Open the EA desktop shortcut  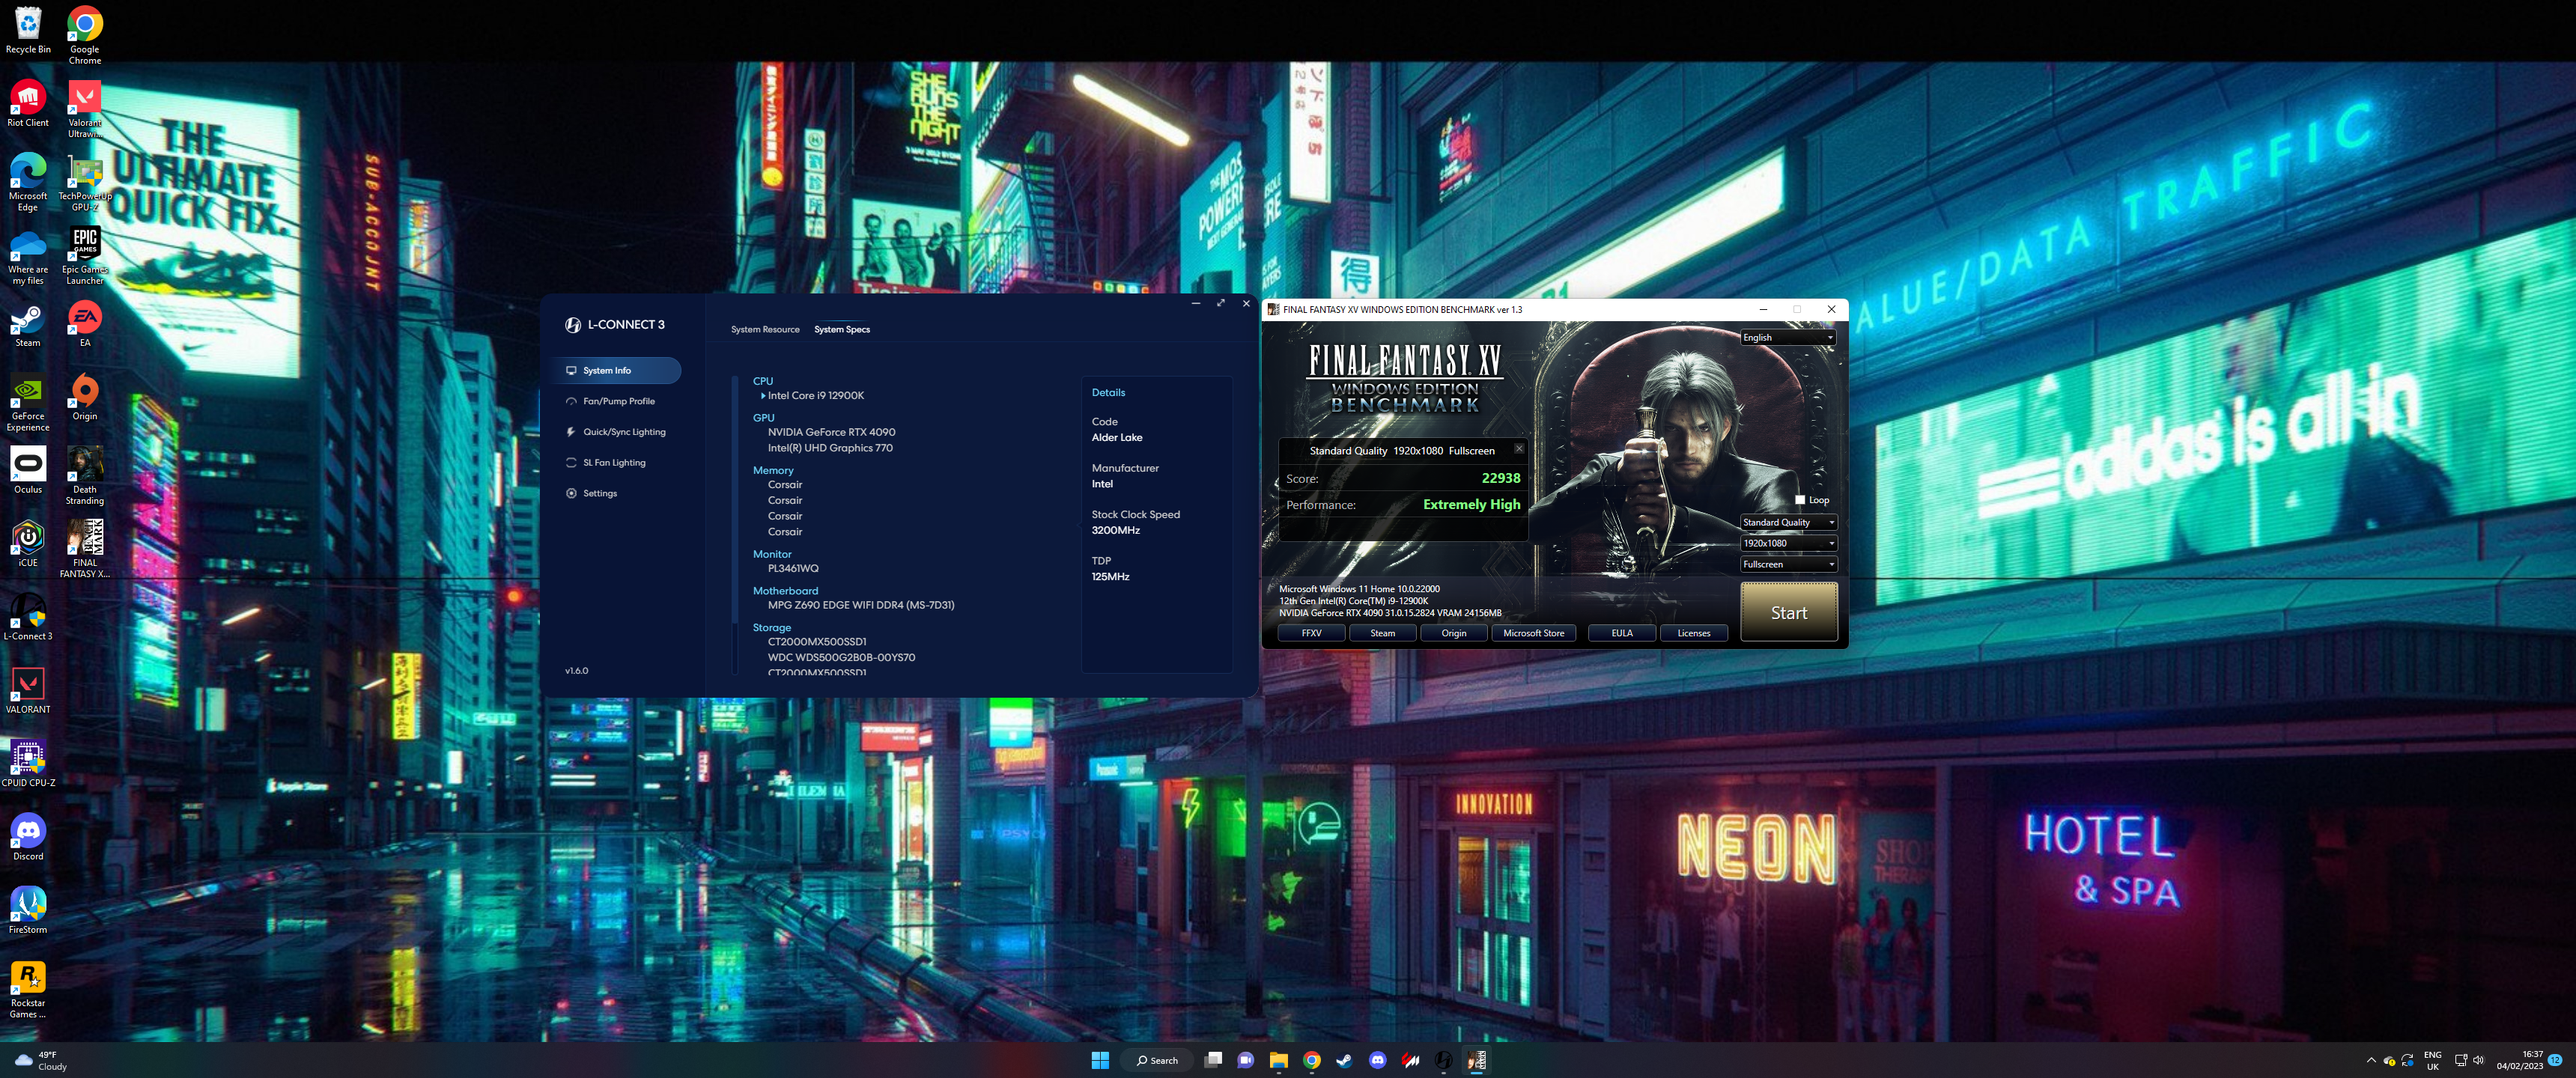point(85,324)
